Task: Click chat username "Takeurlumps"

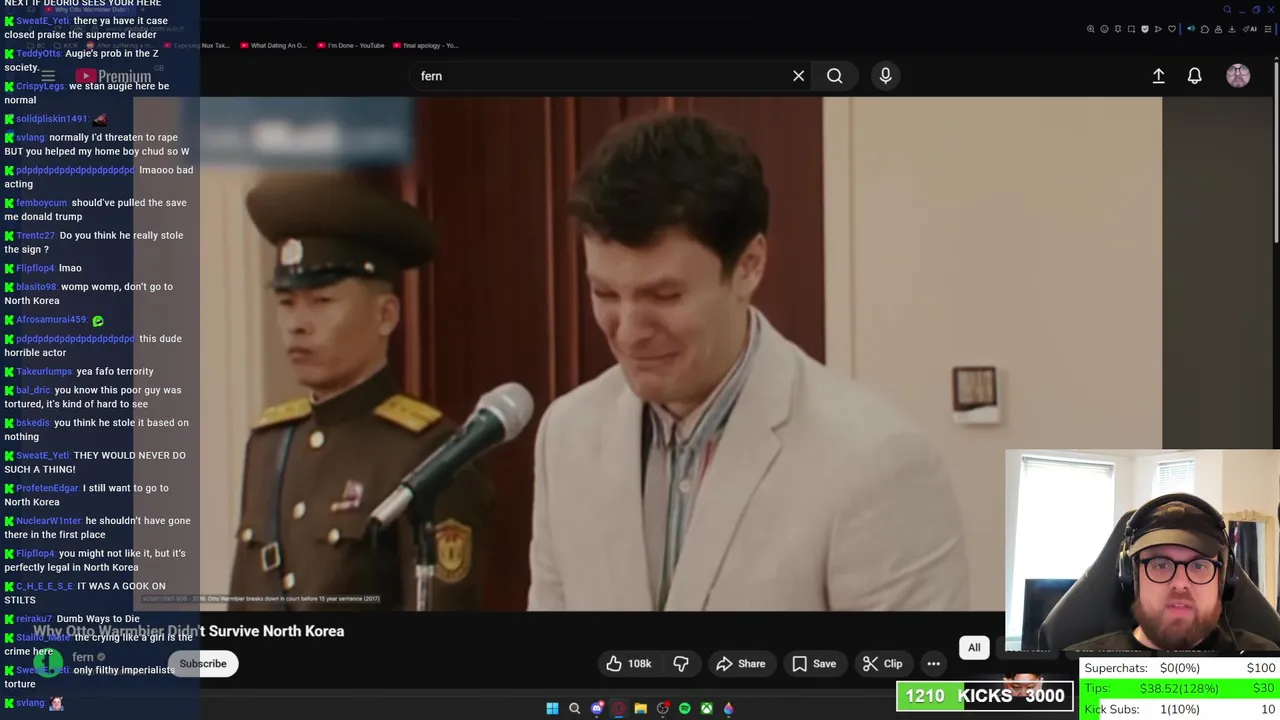Action: (x=44, y=371)
